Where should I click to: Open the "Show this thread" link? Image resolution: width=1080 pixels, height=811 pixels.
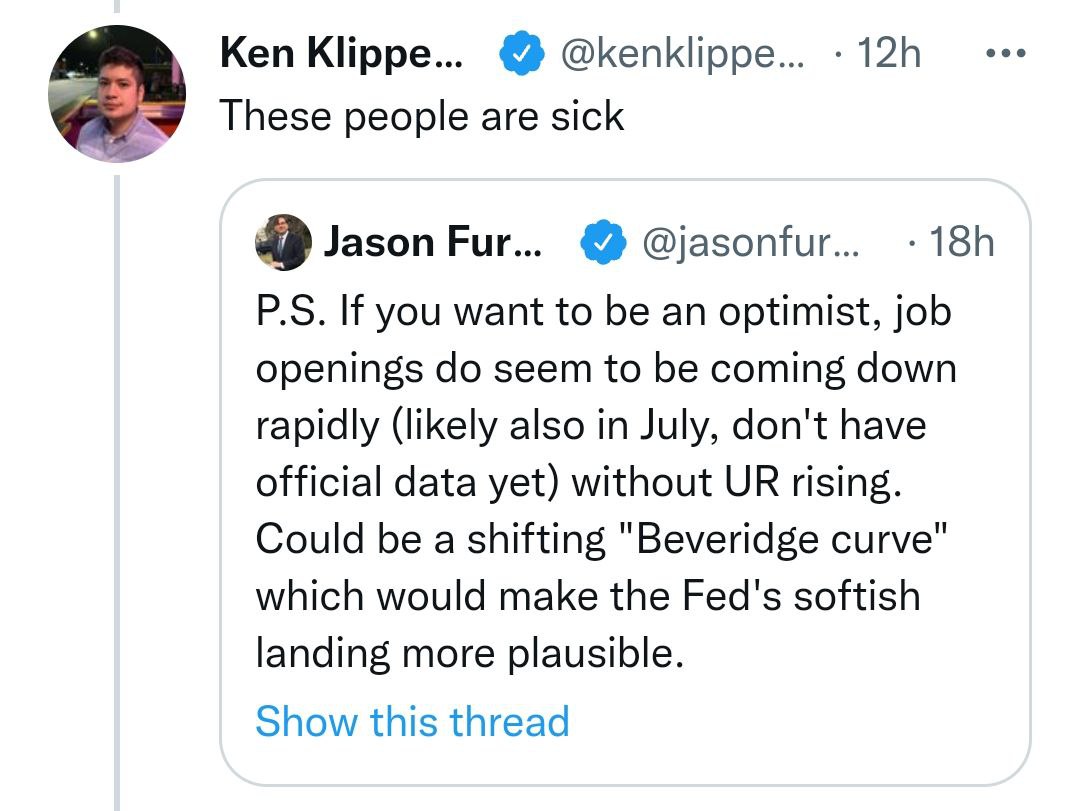412,721
